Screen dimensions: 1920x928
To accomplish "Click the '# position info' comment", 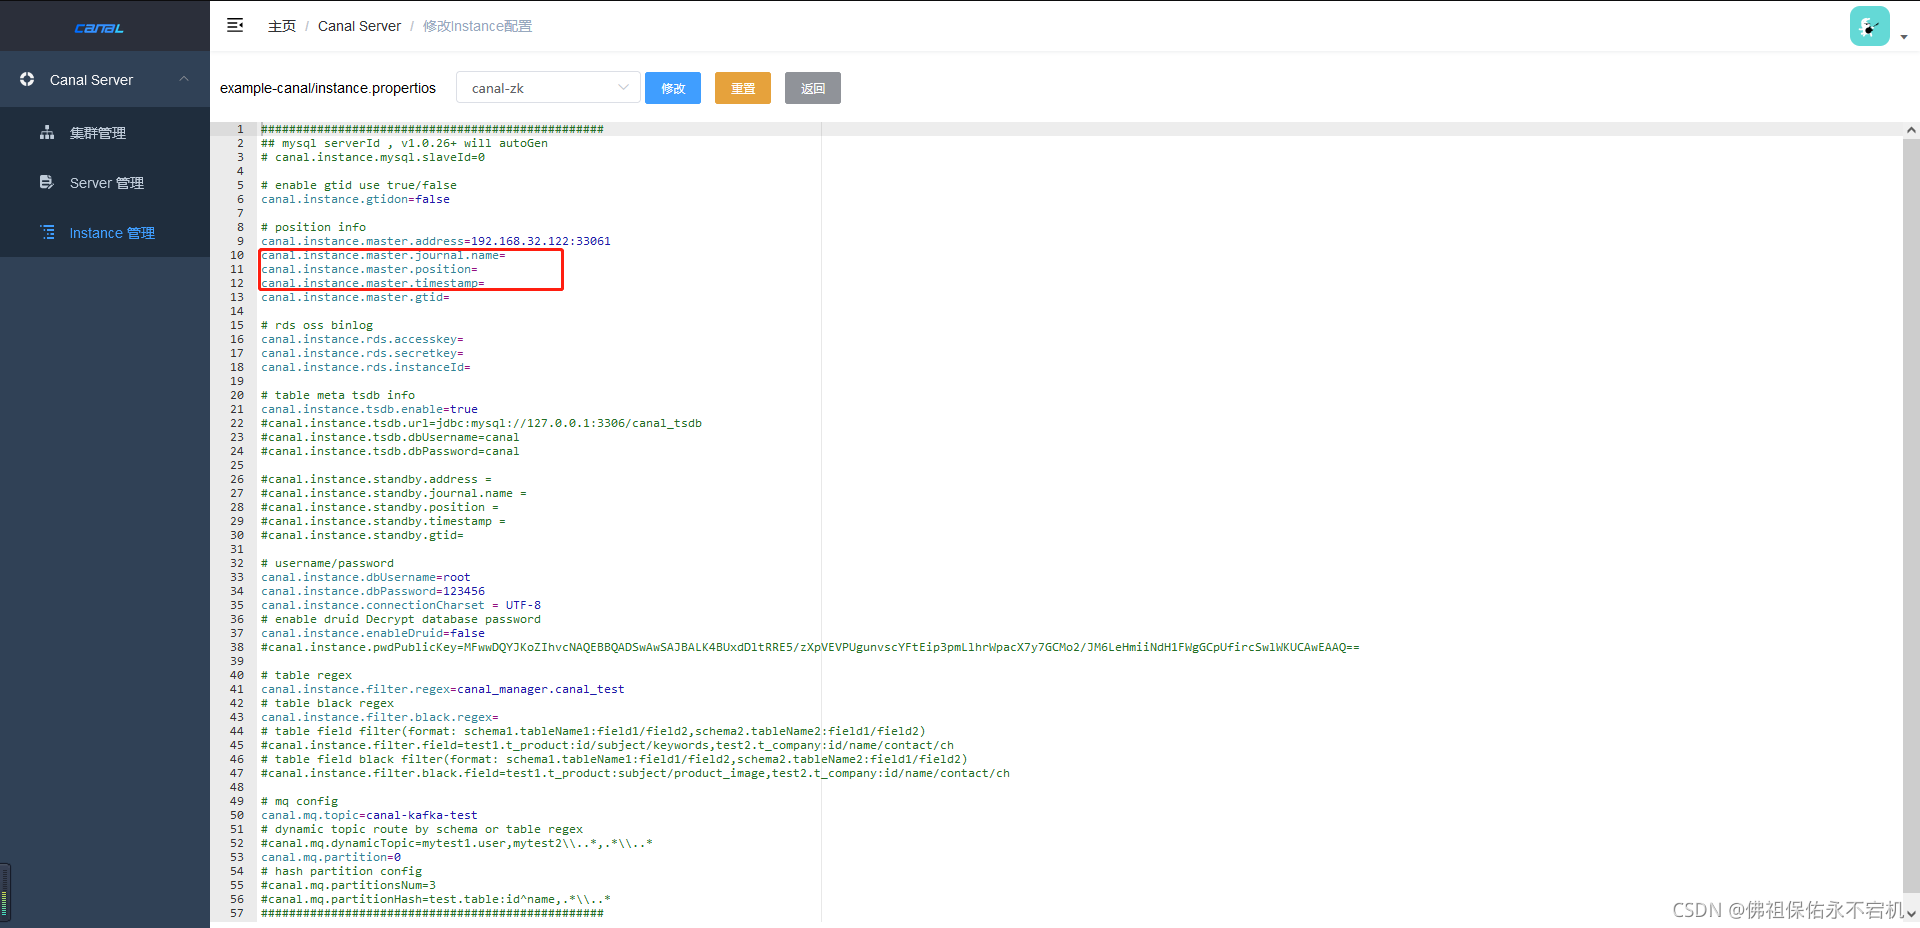I will click(x=313, y=227).
